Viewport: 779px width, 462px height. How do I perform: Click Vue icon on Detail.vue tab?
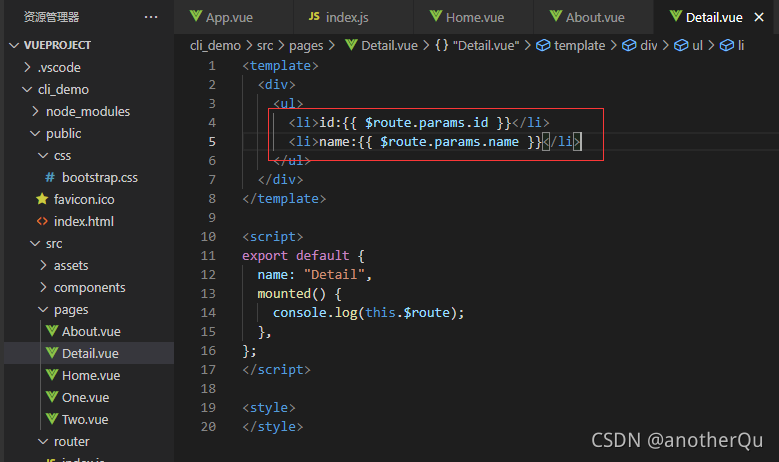coord(676,16)
